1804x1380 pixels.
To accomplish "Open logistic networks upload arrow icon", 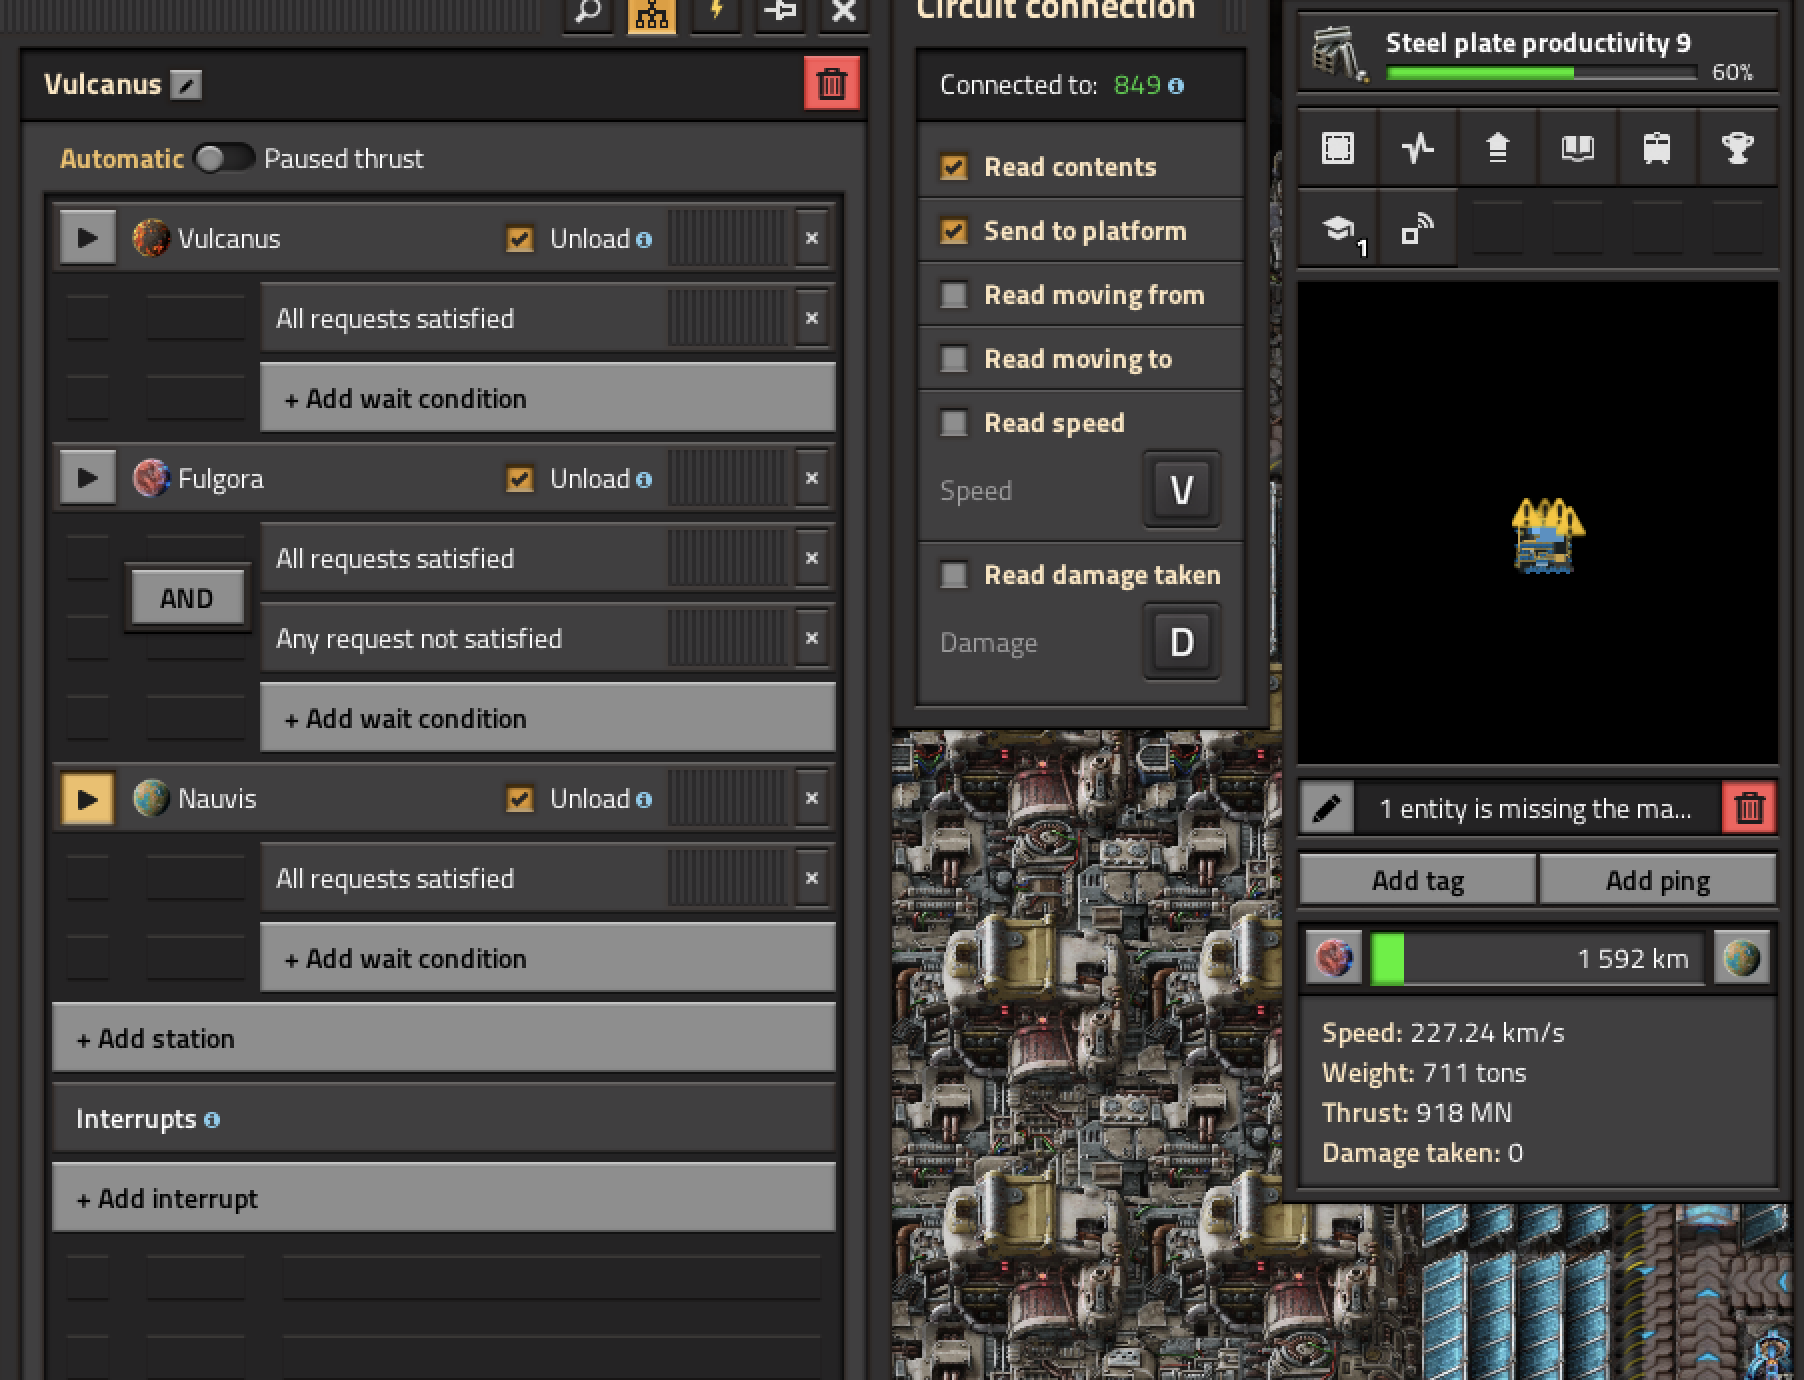I will [x=1498, y=148].
